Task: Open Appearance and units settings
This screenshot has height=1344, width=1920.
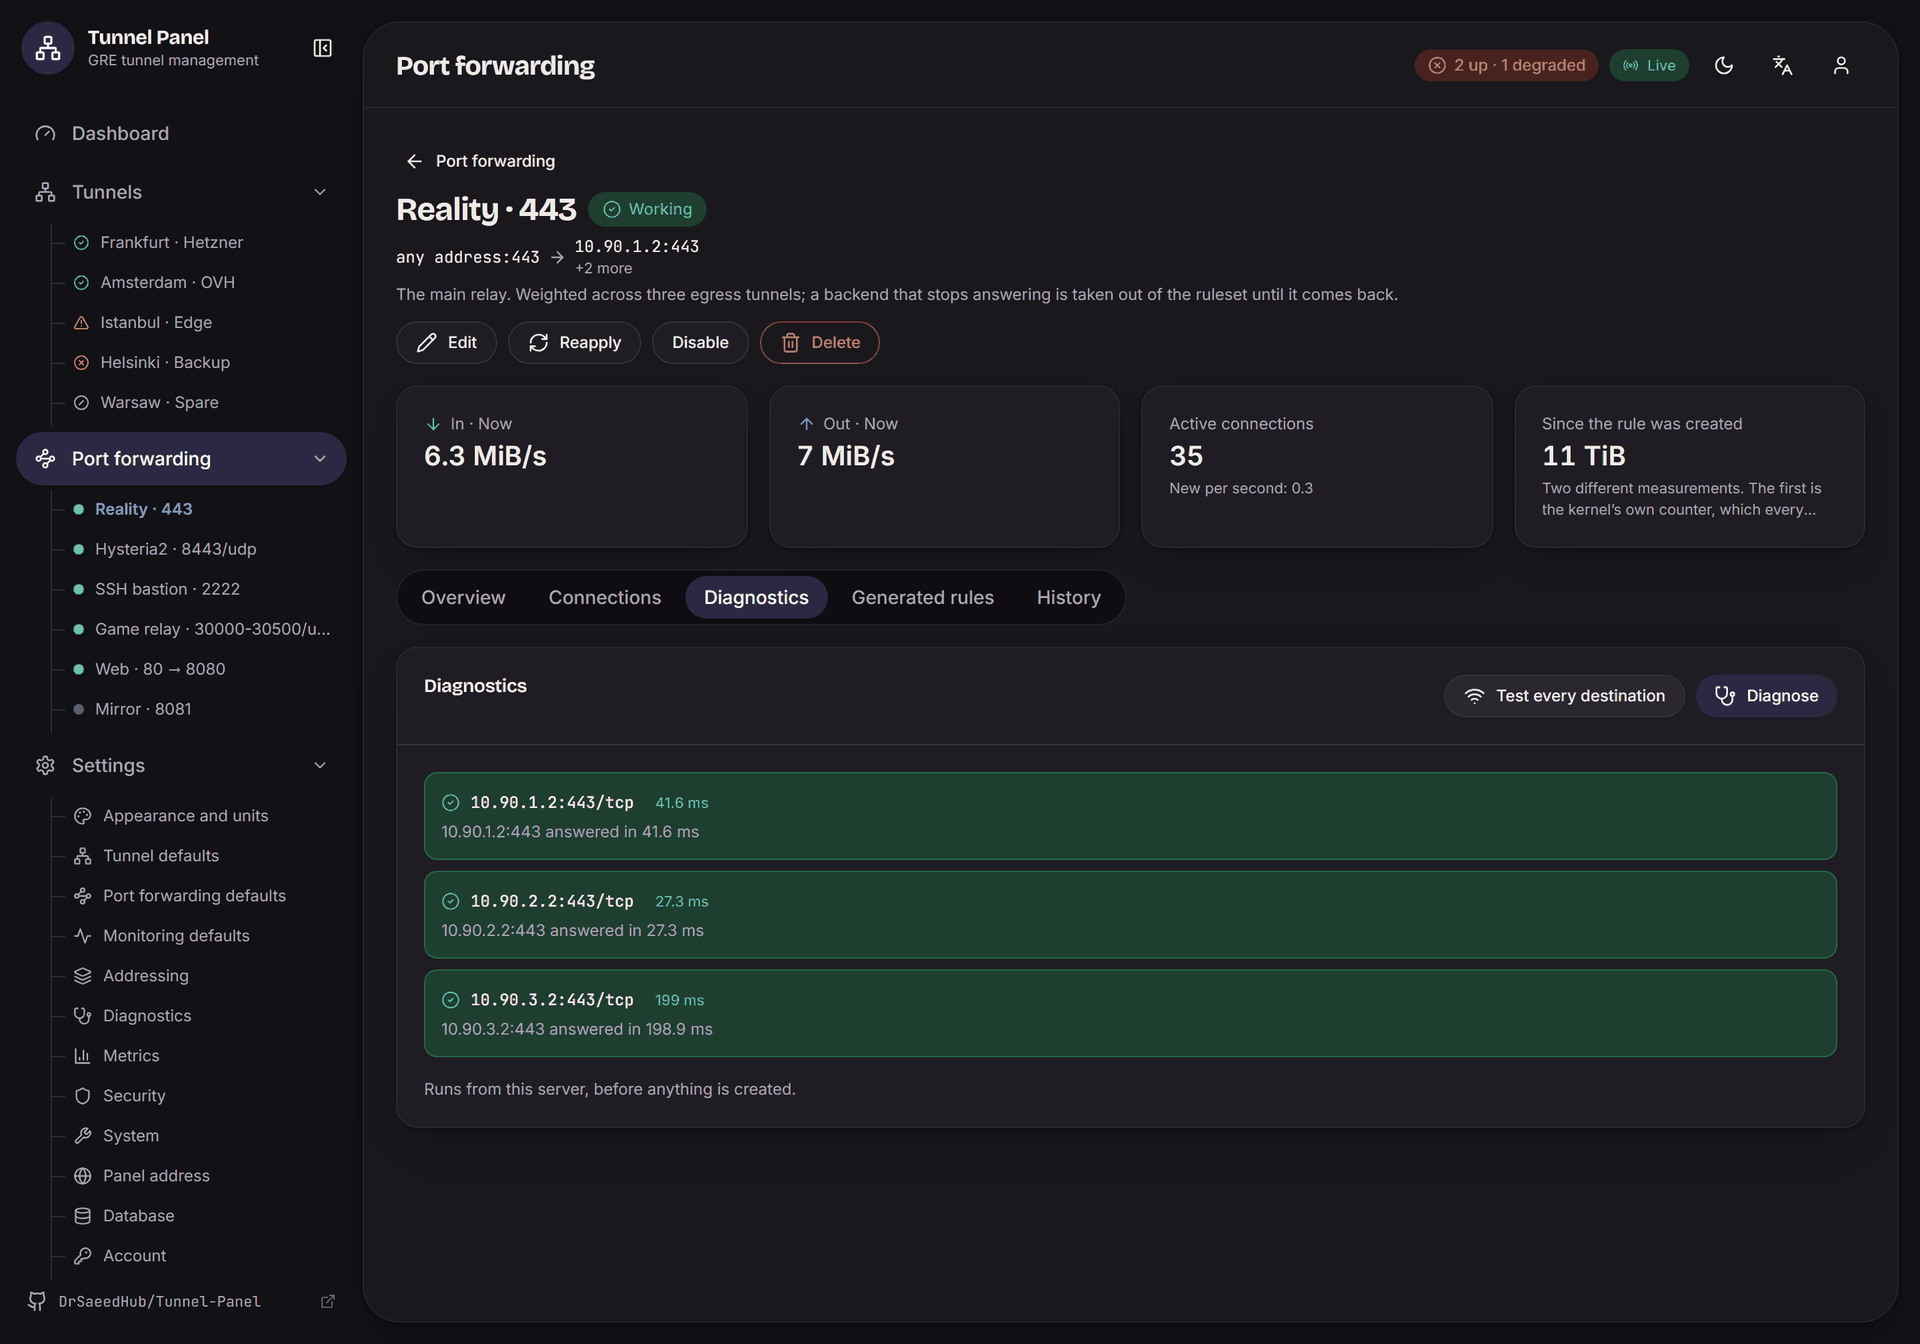Action: [x=185, y=816]
